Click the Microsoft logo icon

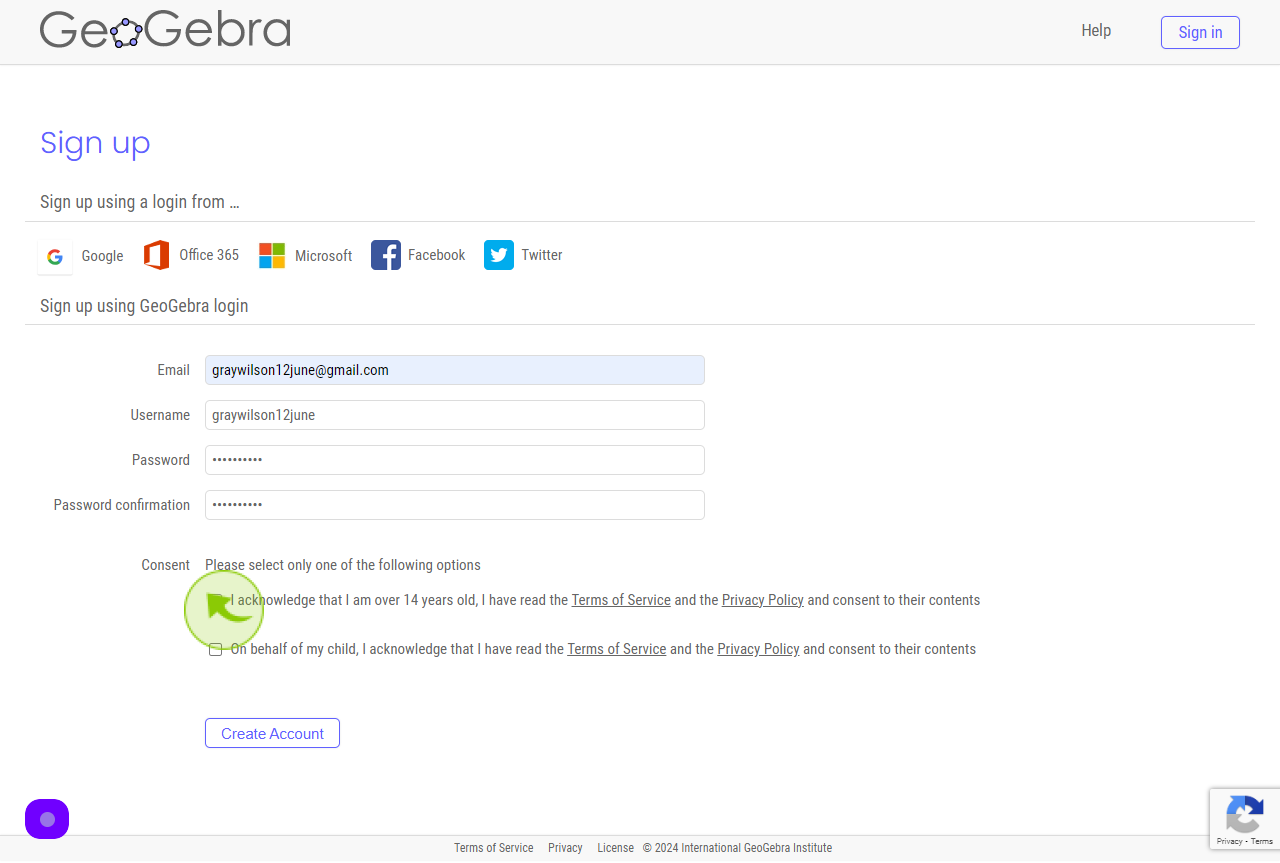[272, 255]
